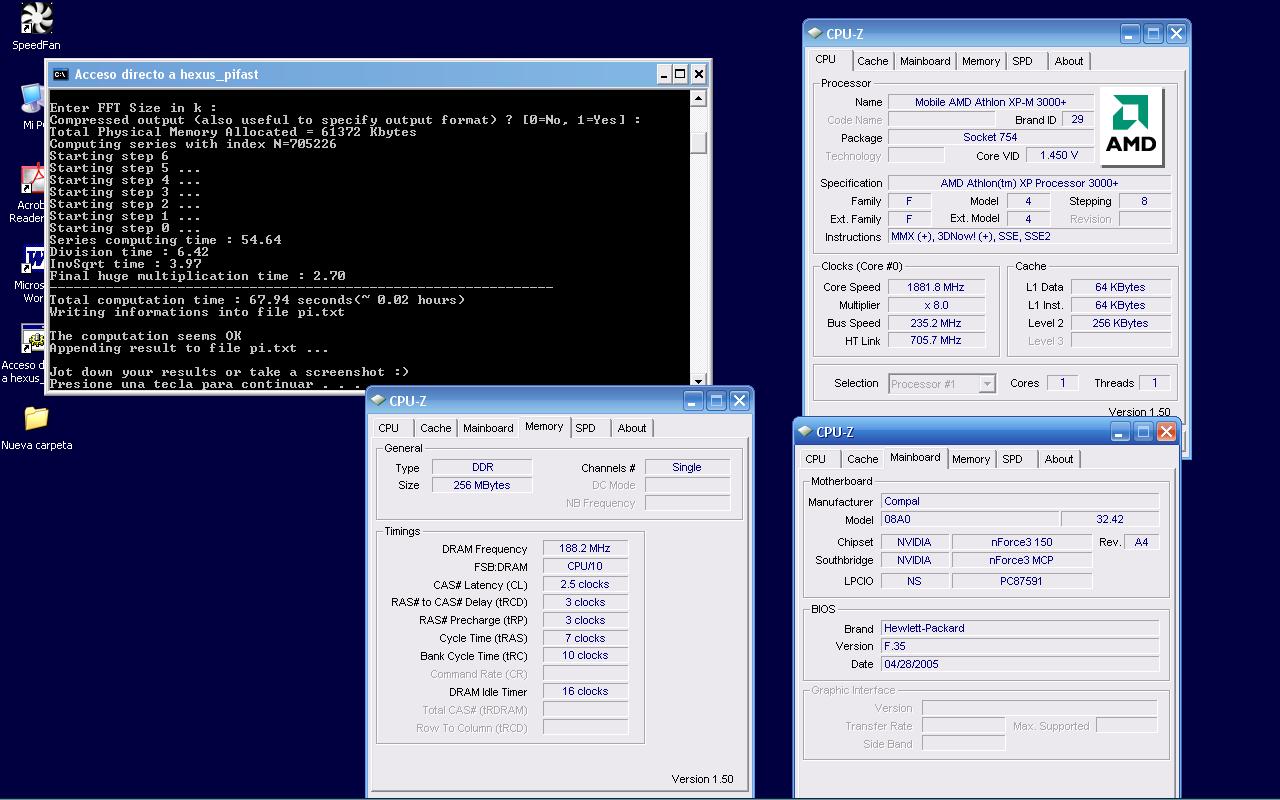Open About tab in top CPU-Z window
Screen dimensions: 1280x800
click(1069, 61)
